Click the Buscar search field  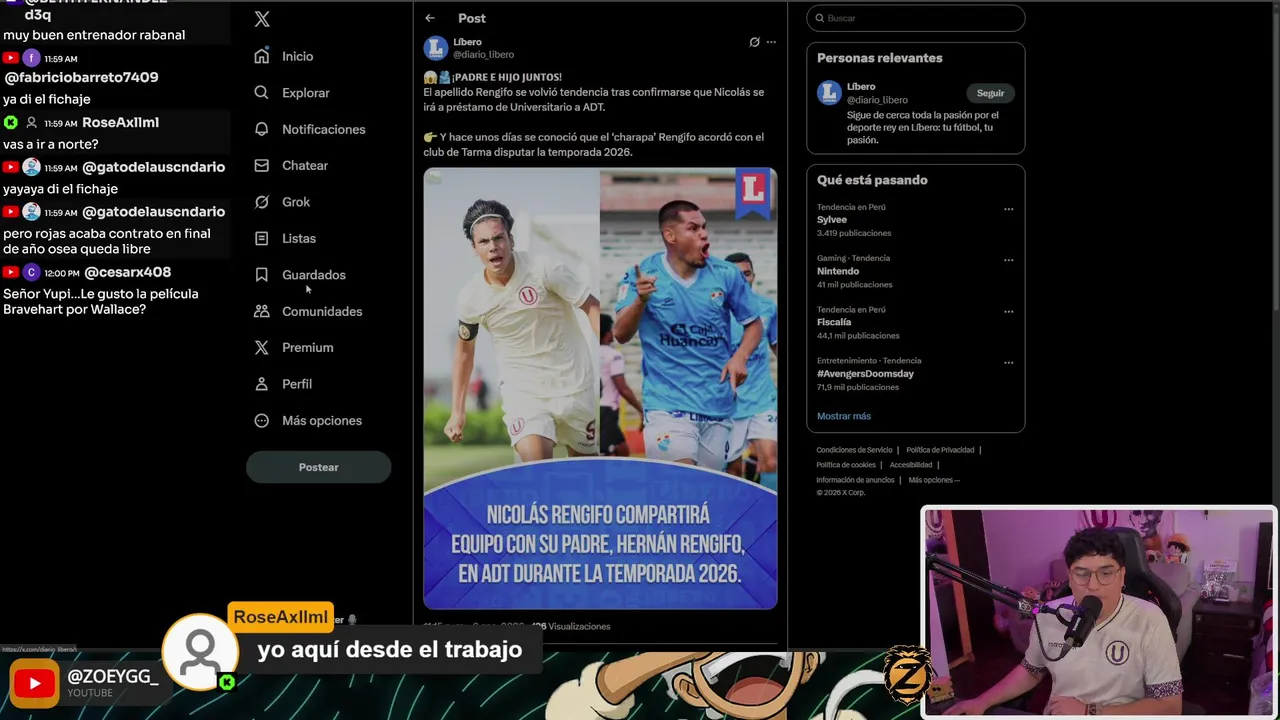coord(916,18)
